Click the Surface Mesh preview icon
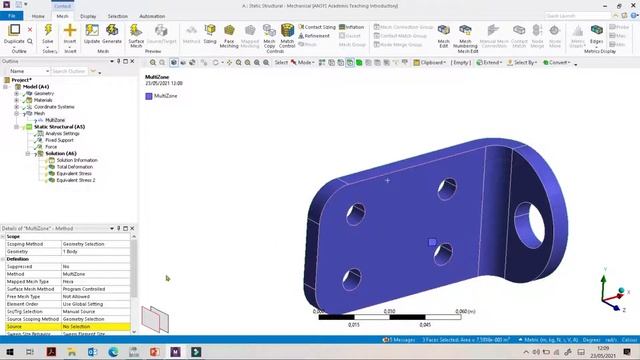This screenshot has width=640, height=360. coord(136,30)
